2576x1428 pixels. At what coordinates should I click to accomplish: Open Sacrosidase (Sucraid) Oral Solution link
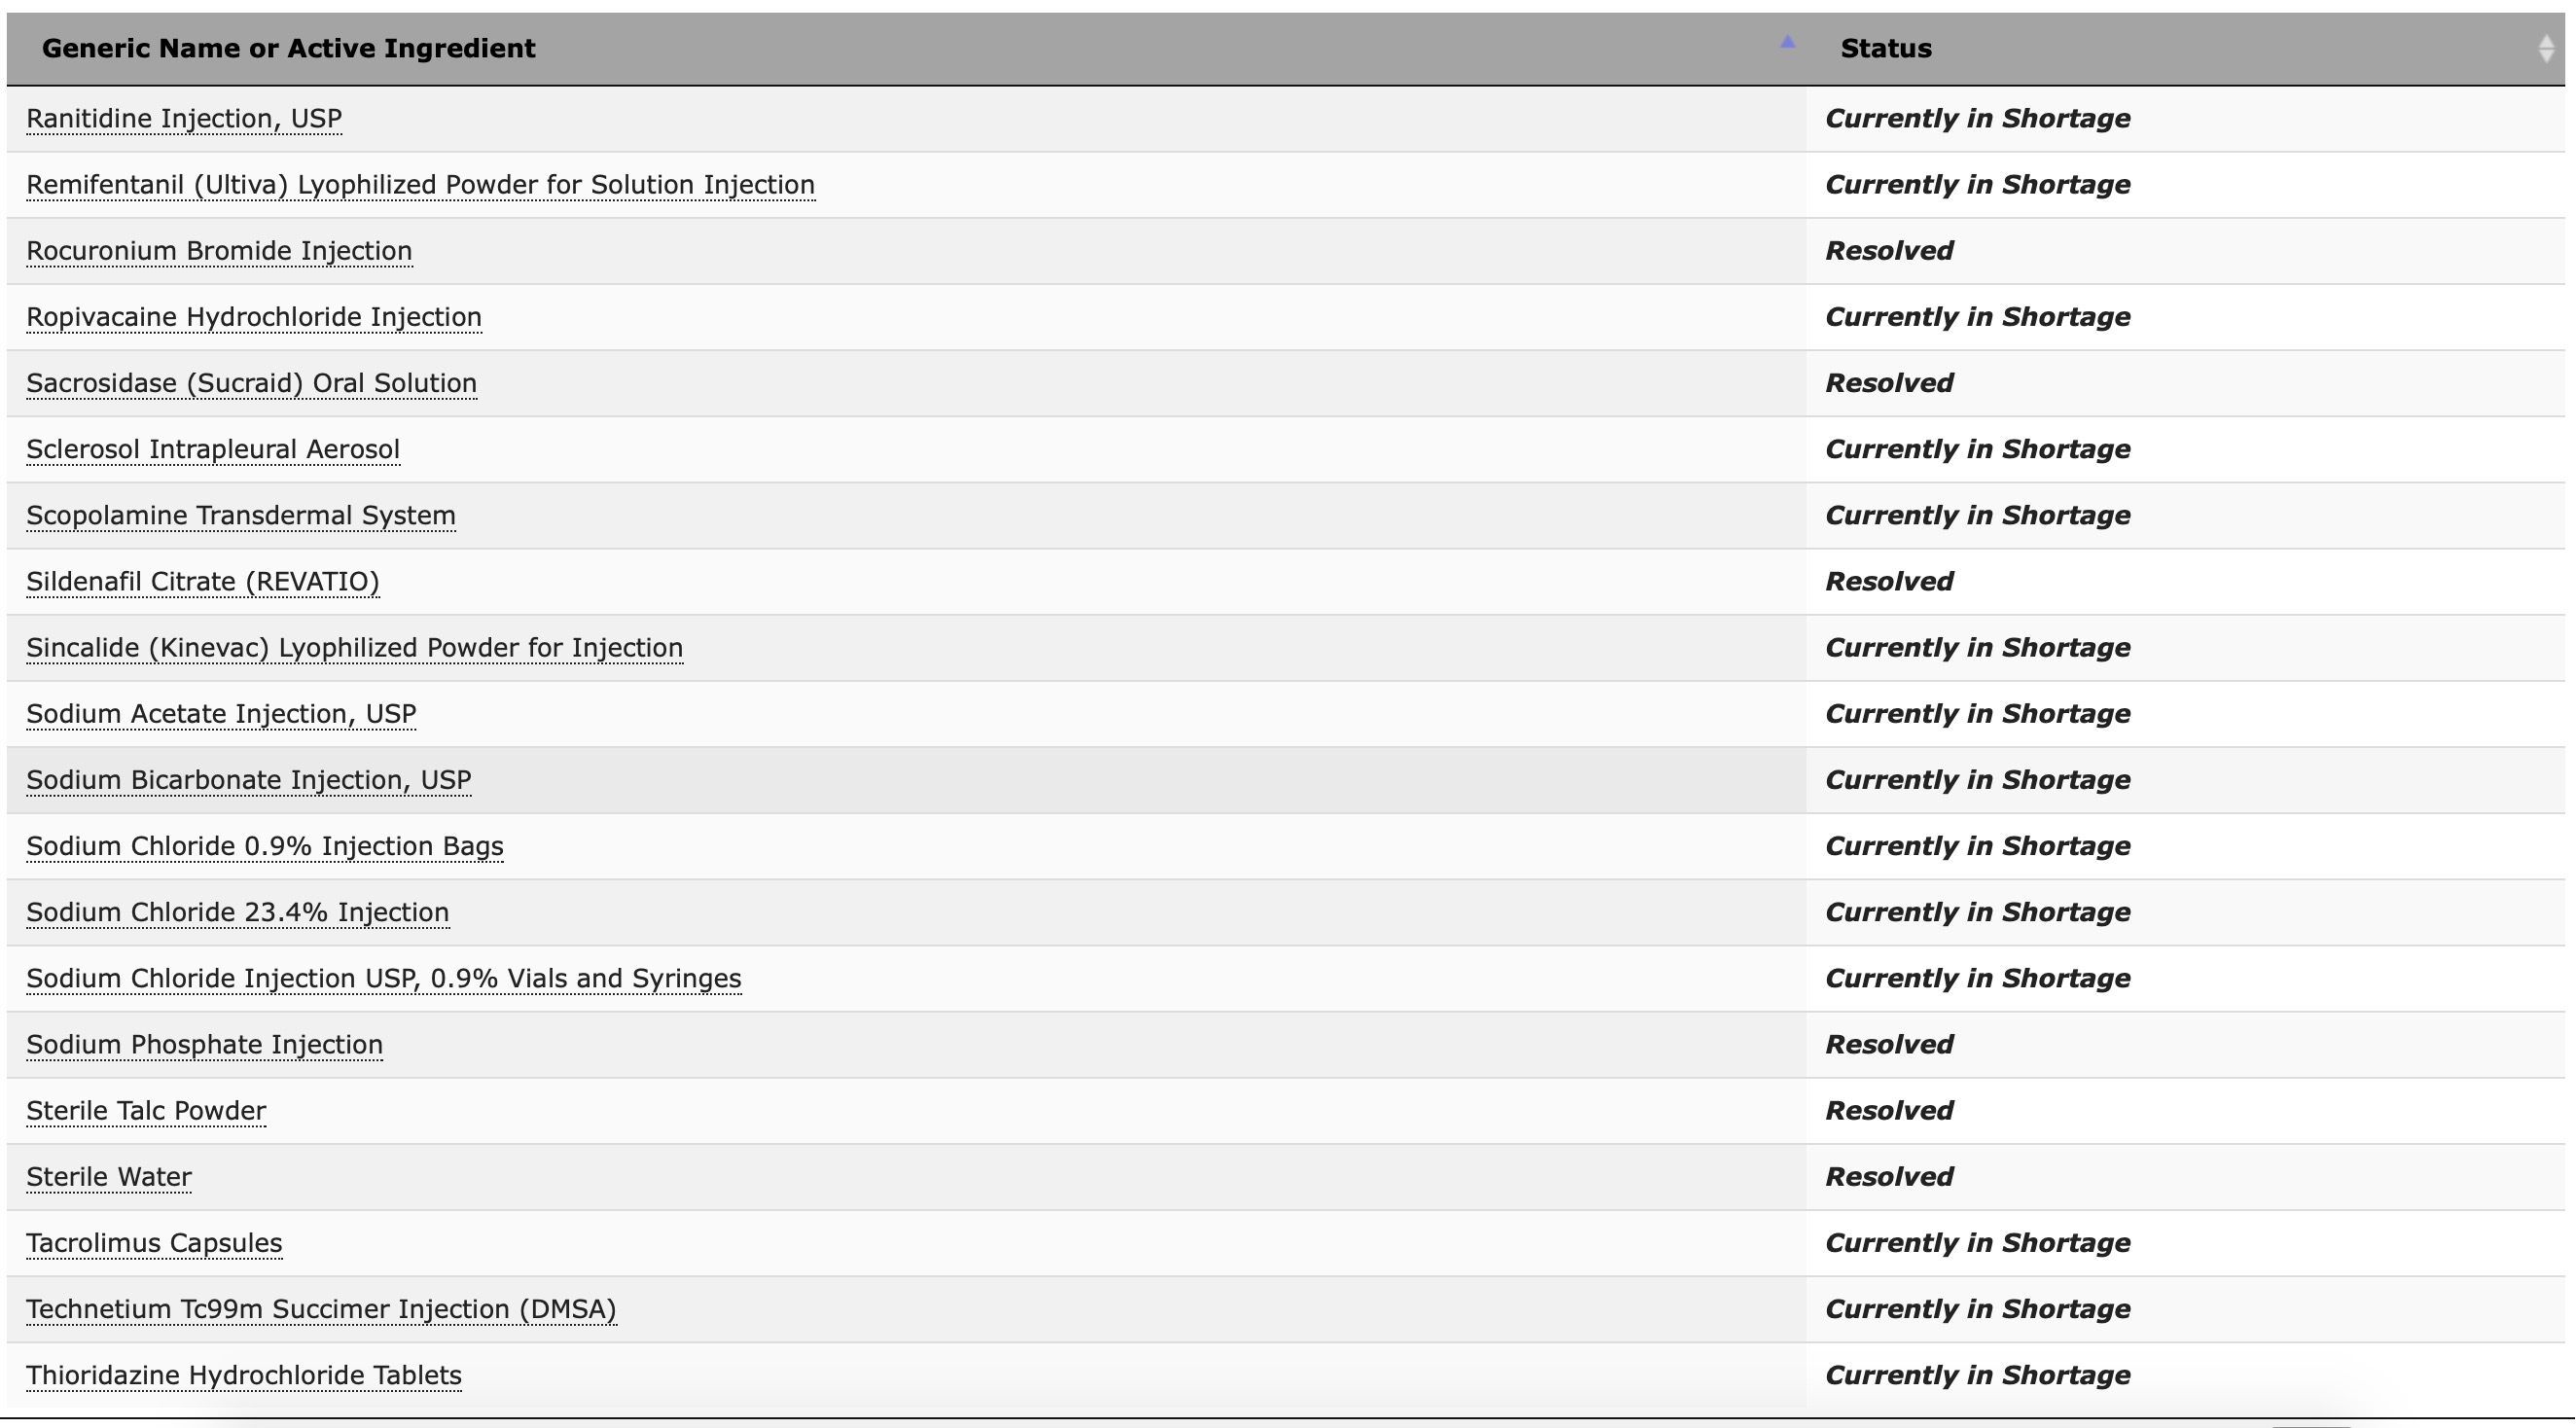click(x=251, y=383)
